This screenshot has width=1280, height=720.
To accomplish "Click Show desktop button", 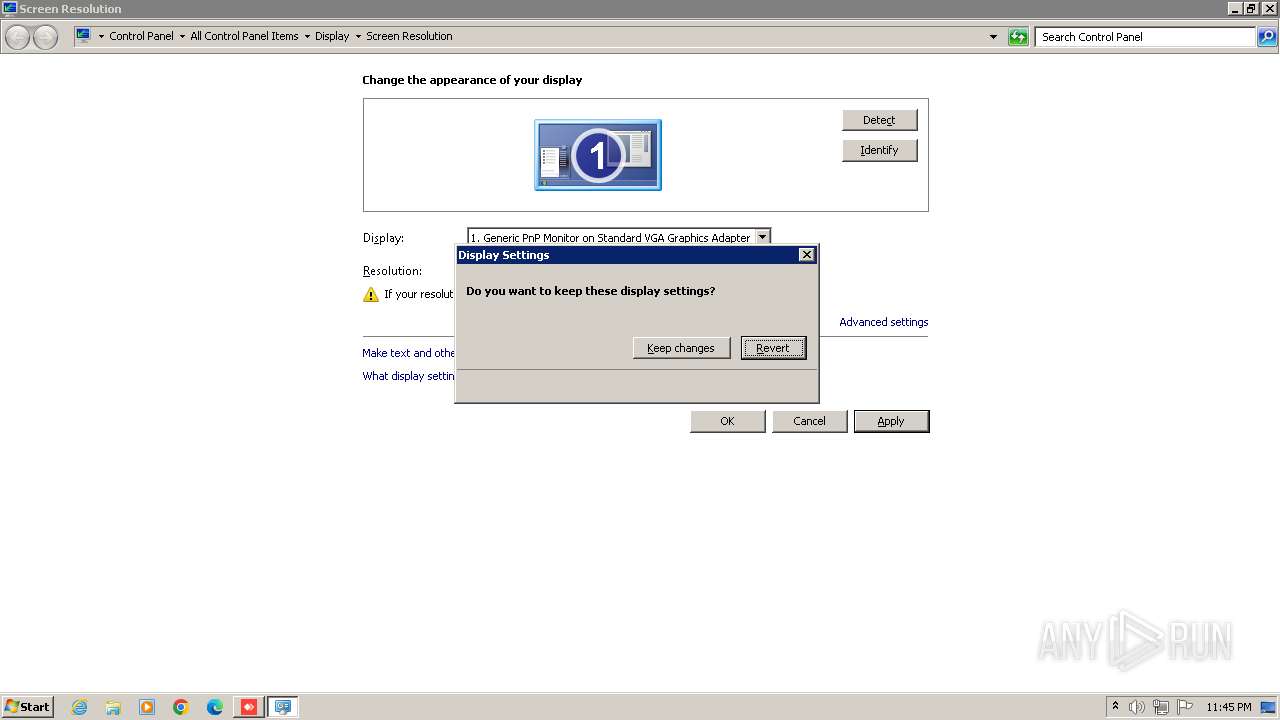I will 1269,707.
